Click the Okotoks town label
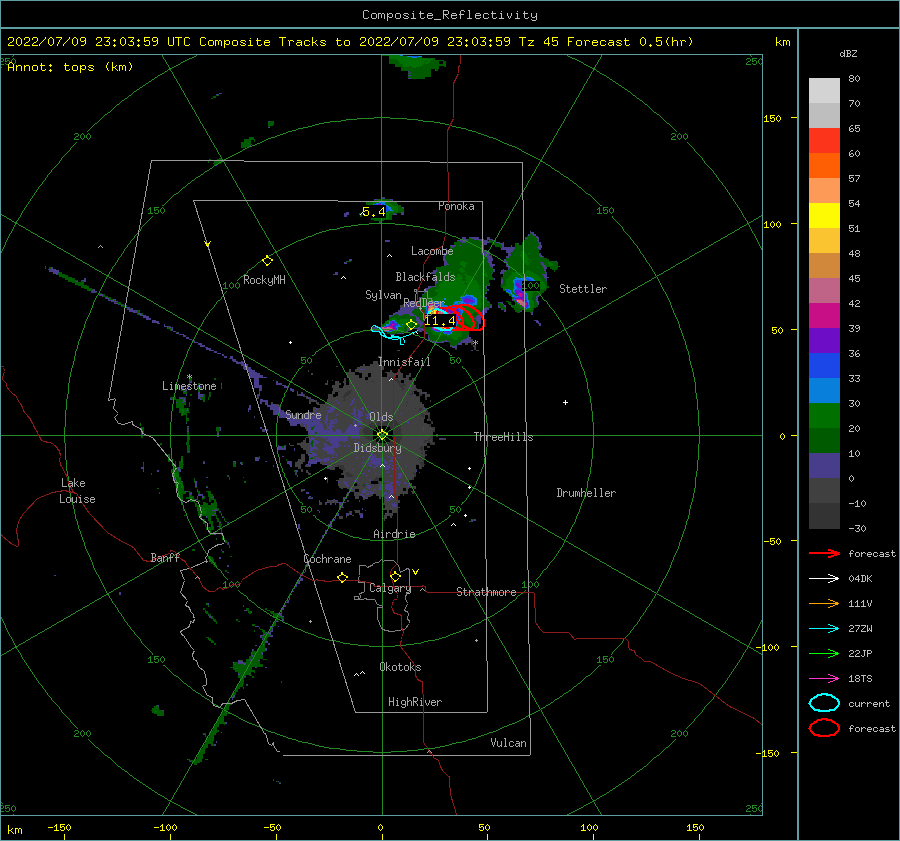Image resolution: width=900 pixels, height=841 pixels. [x=401, y=667]
